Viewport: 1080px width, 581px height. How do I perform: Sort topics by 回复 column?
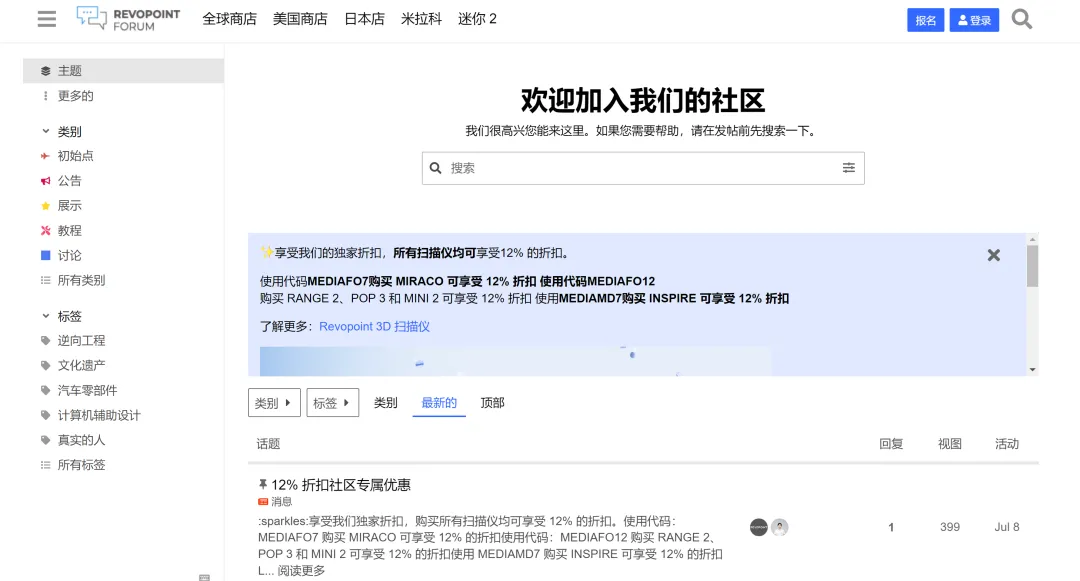point(891,444)
